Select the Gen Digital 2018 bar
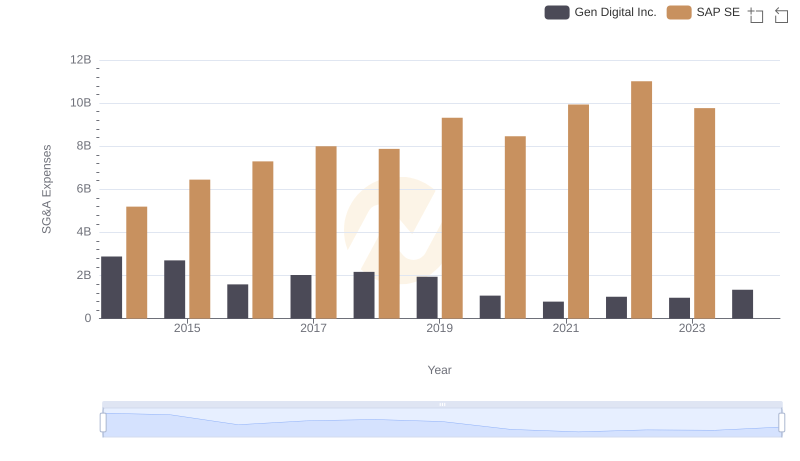The width and height of the screenshot is (800, 461). click(x=364, y=295)
